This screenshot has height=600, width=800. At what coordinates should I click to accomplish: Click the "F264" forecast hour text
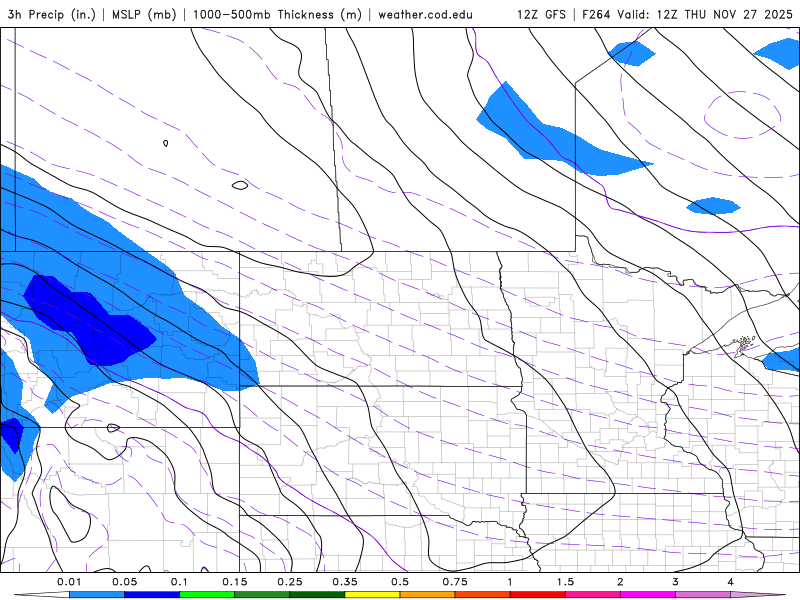[596, 14]
